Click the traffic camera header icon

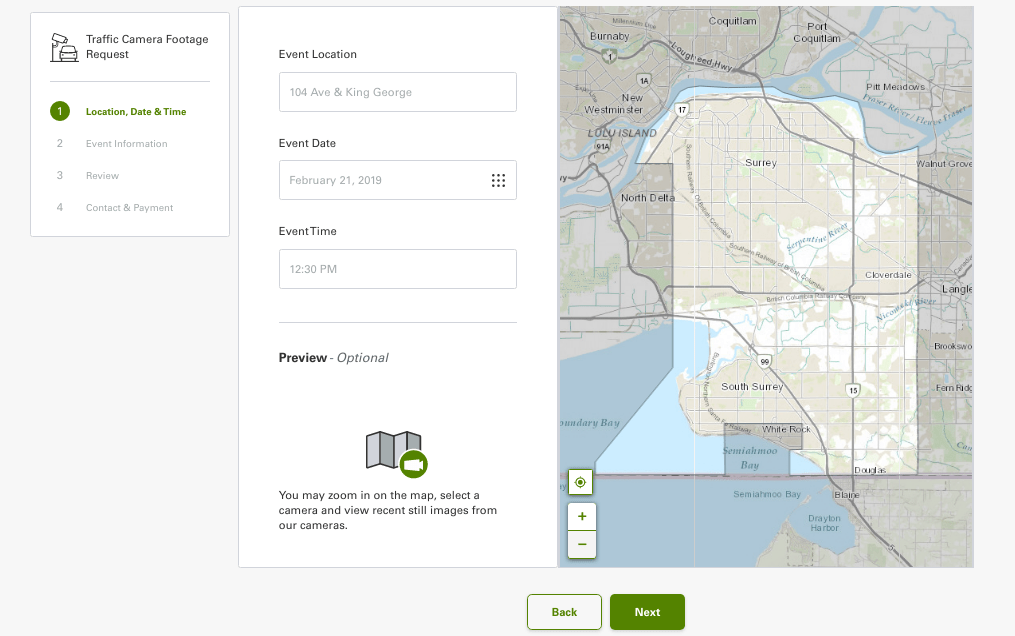[63, 46]
